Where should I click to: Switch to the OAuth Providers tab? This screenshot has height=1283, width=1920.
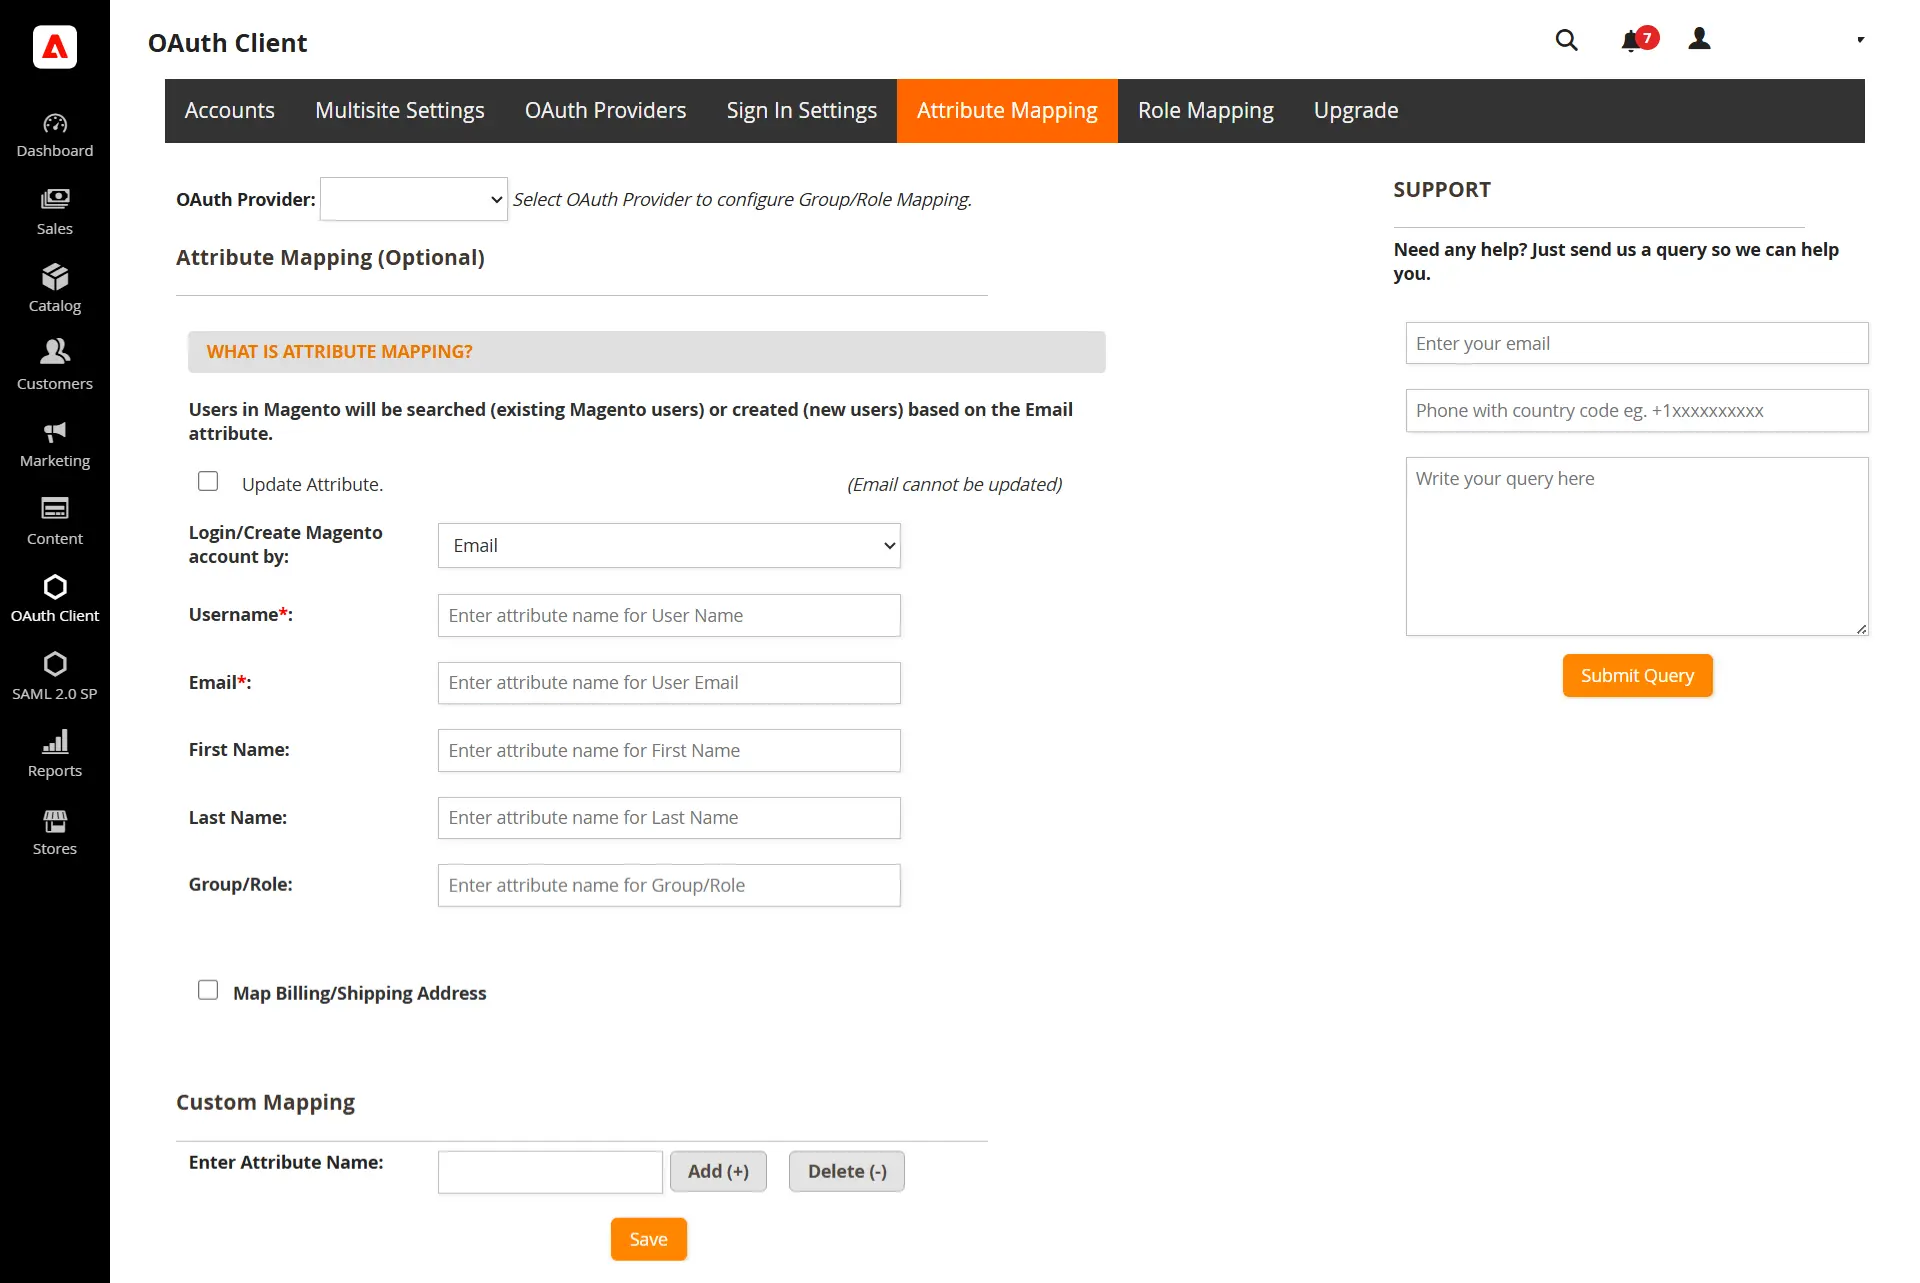(605, 111)
